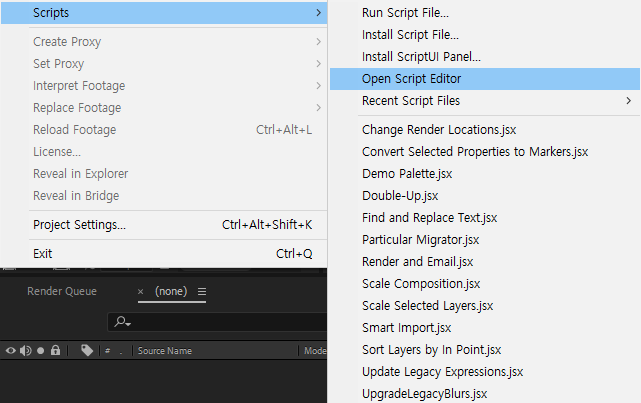Image resolution: width=641 pixels, height=403 pixels.
Task: Launch Demo Palette.jsx script
Action: coord(485,174)
